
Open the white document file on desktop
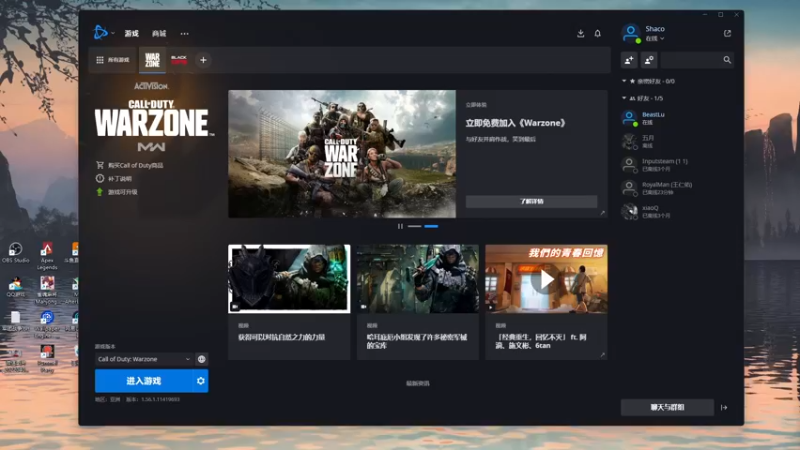pyautogui.click(x=15, y=321)
